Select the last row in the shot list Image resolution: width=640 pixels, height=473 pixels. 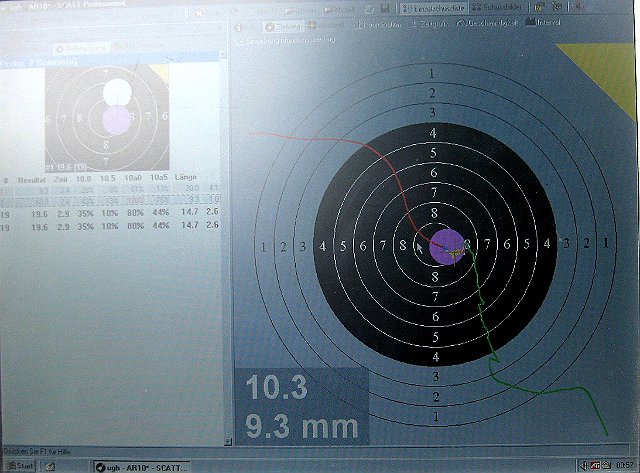[110, 225]
